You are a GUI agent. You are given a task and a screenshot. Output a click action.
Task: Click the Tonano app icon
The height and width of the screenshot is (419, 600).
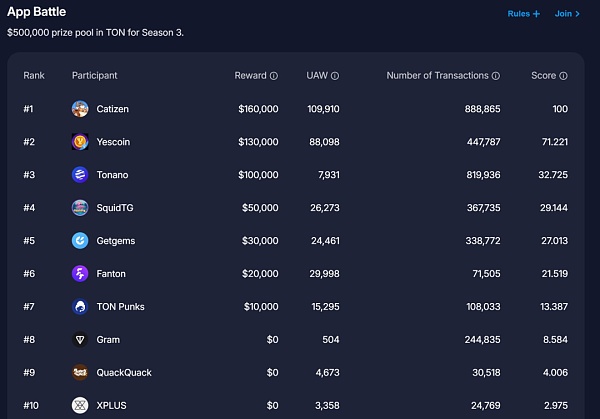(80, 174)
